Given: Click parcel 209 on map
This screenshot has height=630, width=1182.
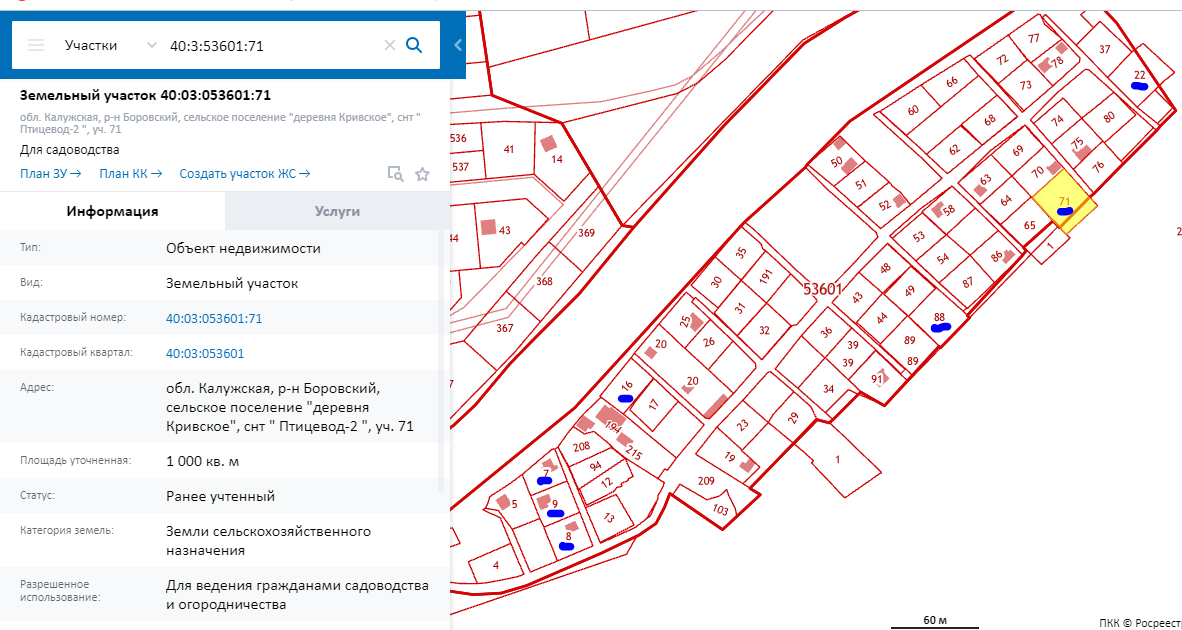Looking at the screenshot, I should click(x=706, y=481).
